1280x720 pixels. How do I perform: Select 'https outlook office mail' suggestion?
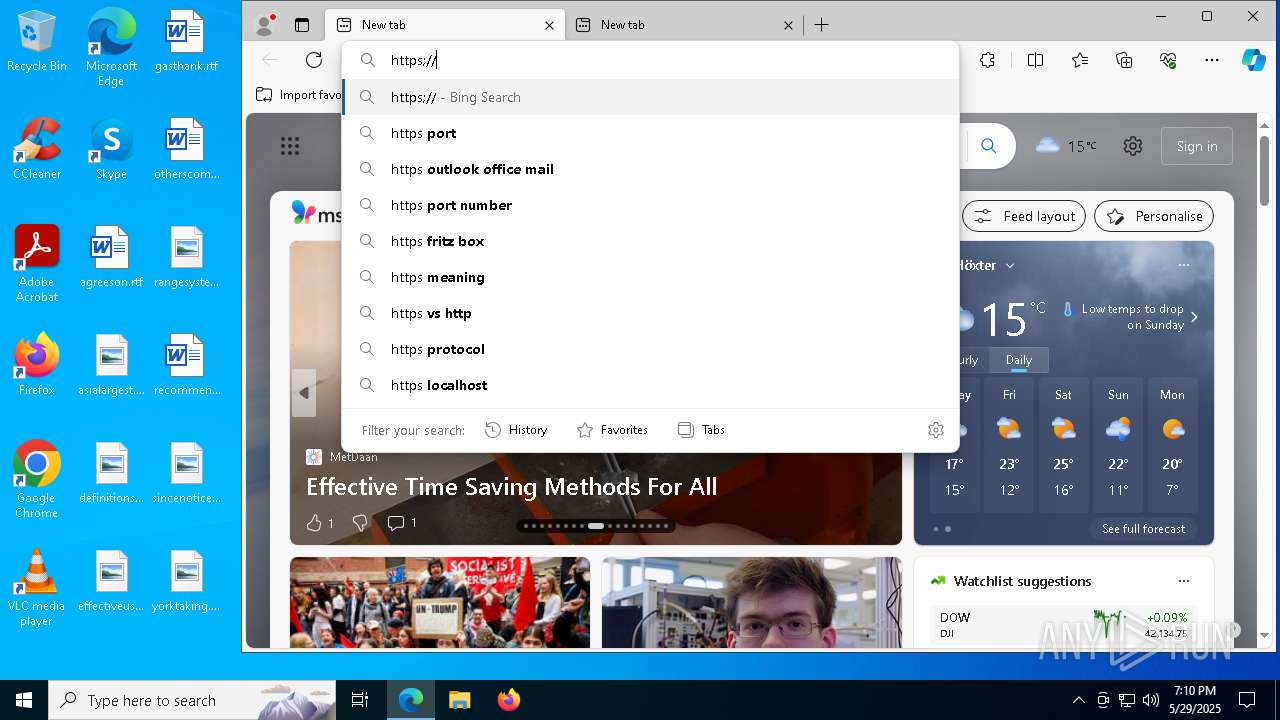pos(650,169)
